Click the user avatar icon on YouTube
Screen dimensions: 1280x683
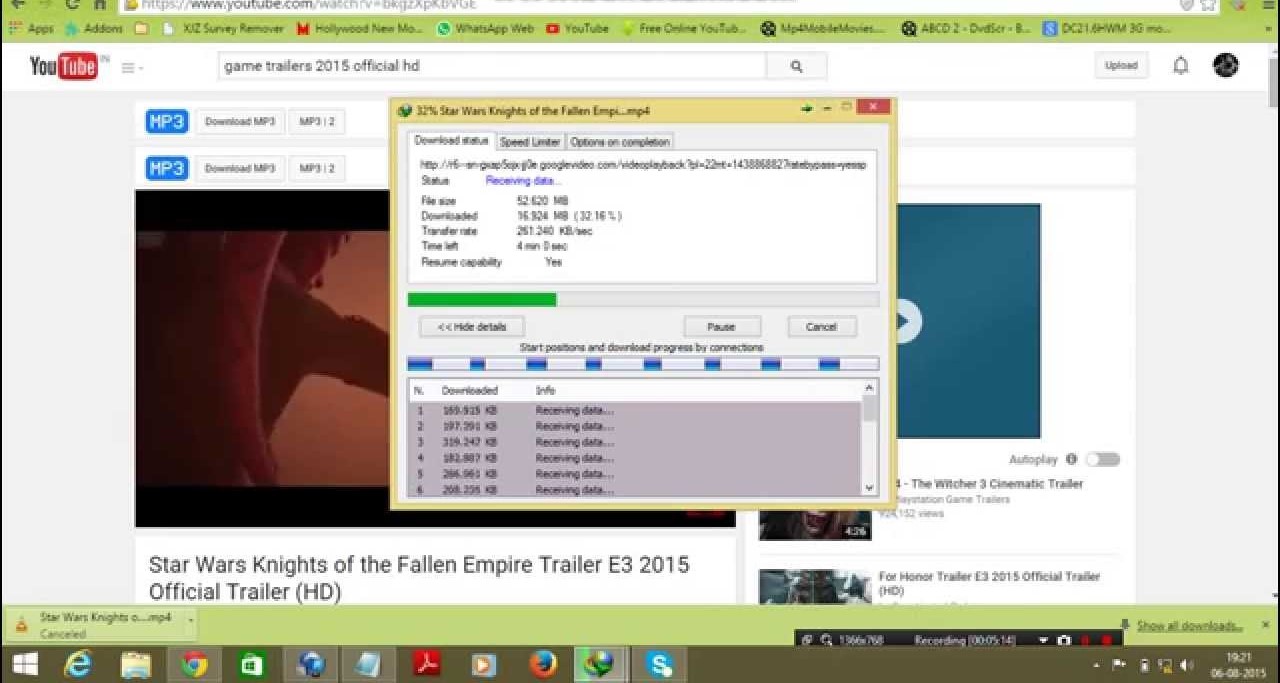click(1225, 66)
